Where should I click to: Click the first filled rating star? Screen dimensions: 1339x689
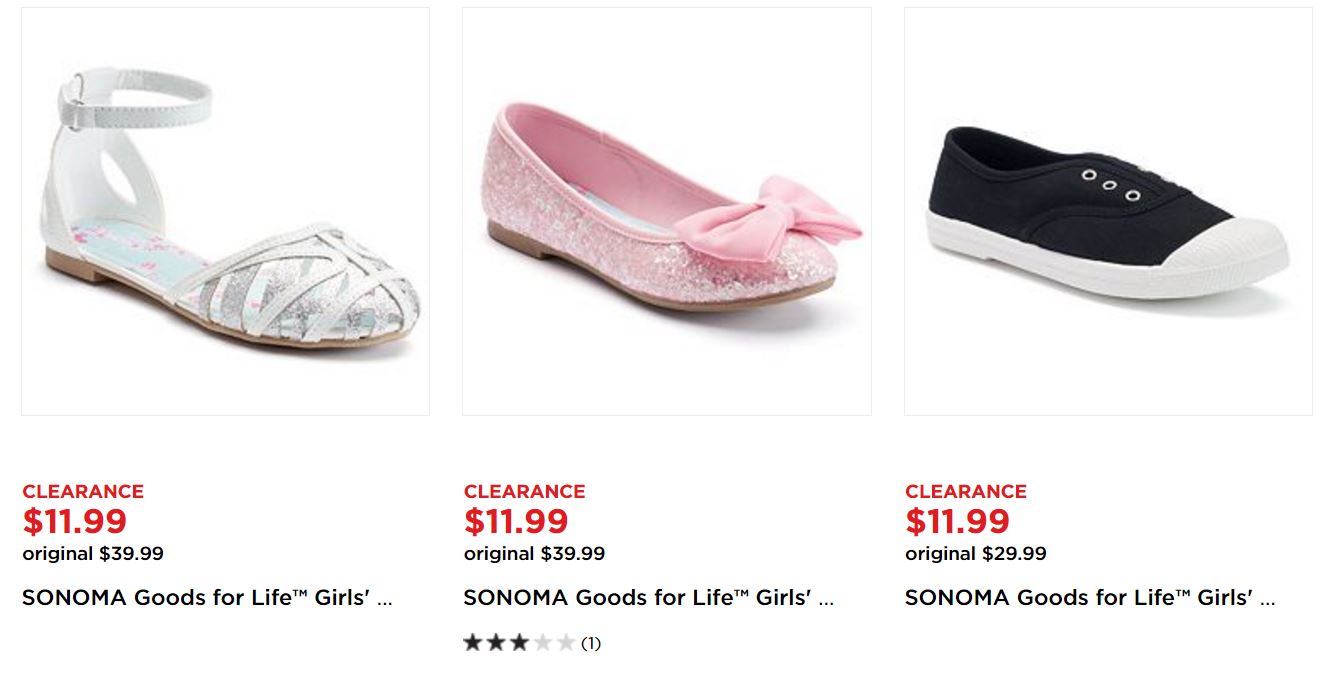tap(473, 643)
